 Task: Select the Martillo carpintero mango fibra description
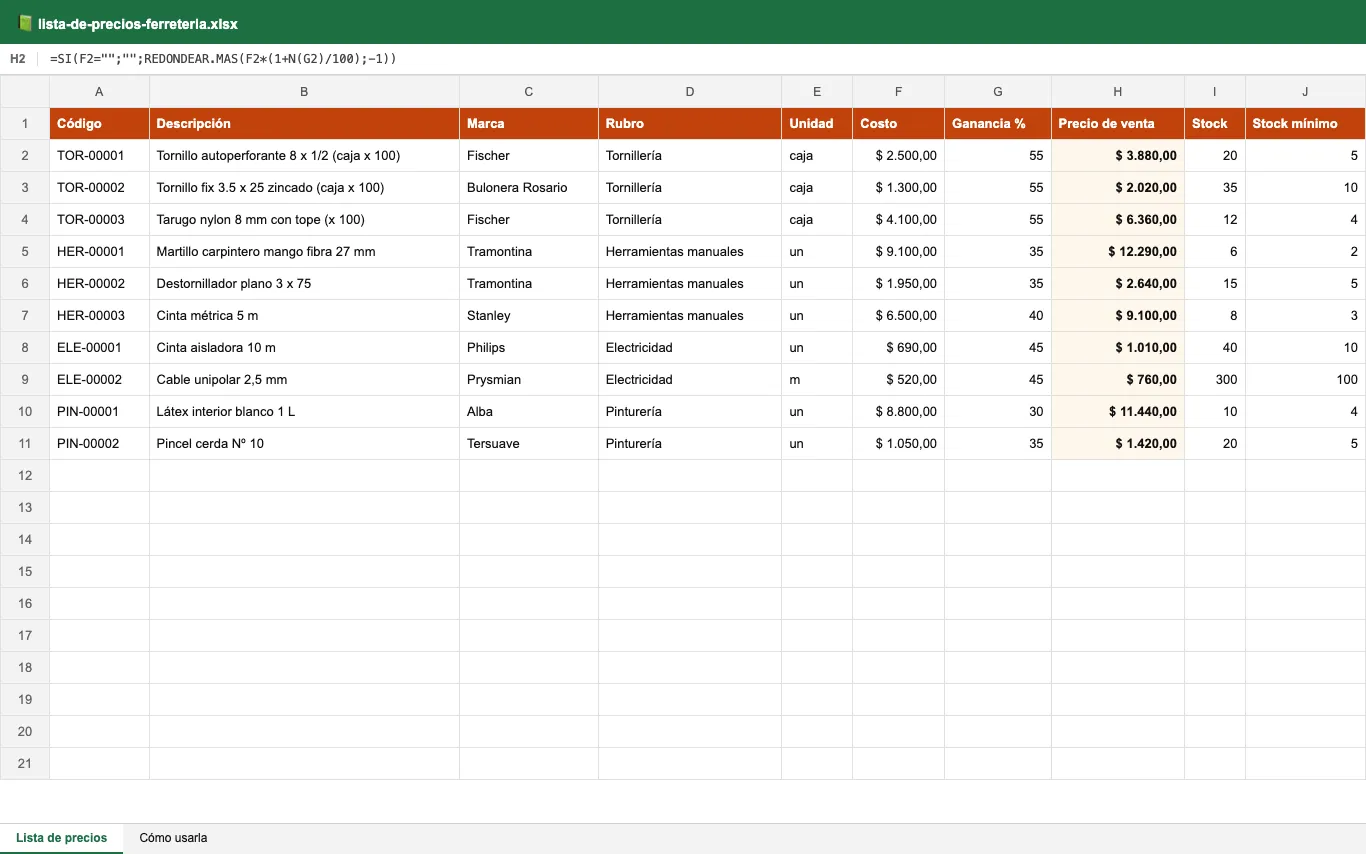304,252
